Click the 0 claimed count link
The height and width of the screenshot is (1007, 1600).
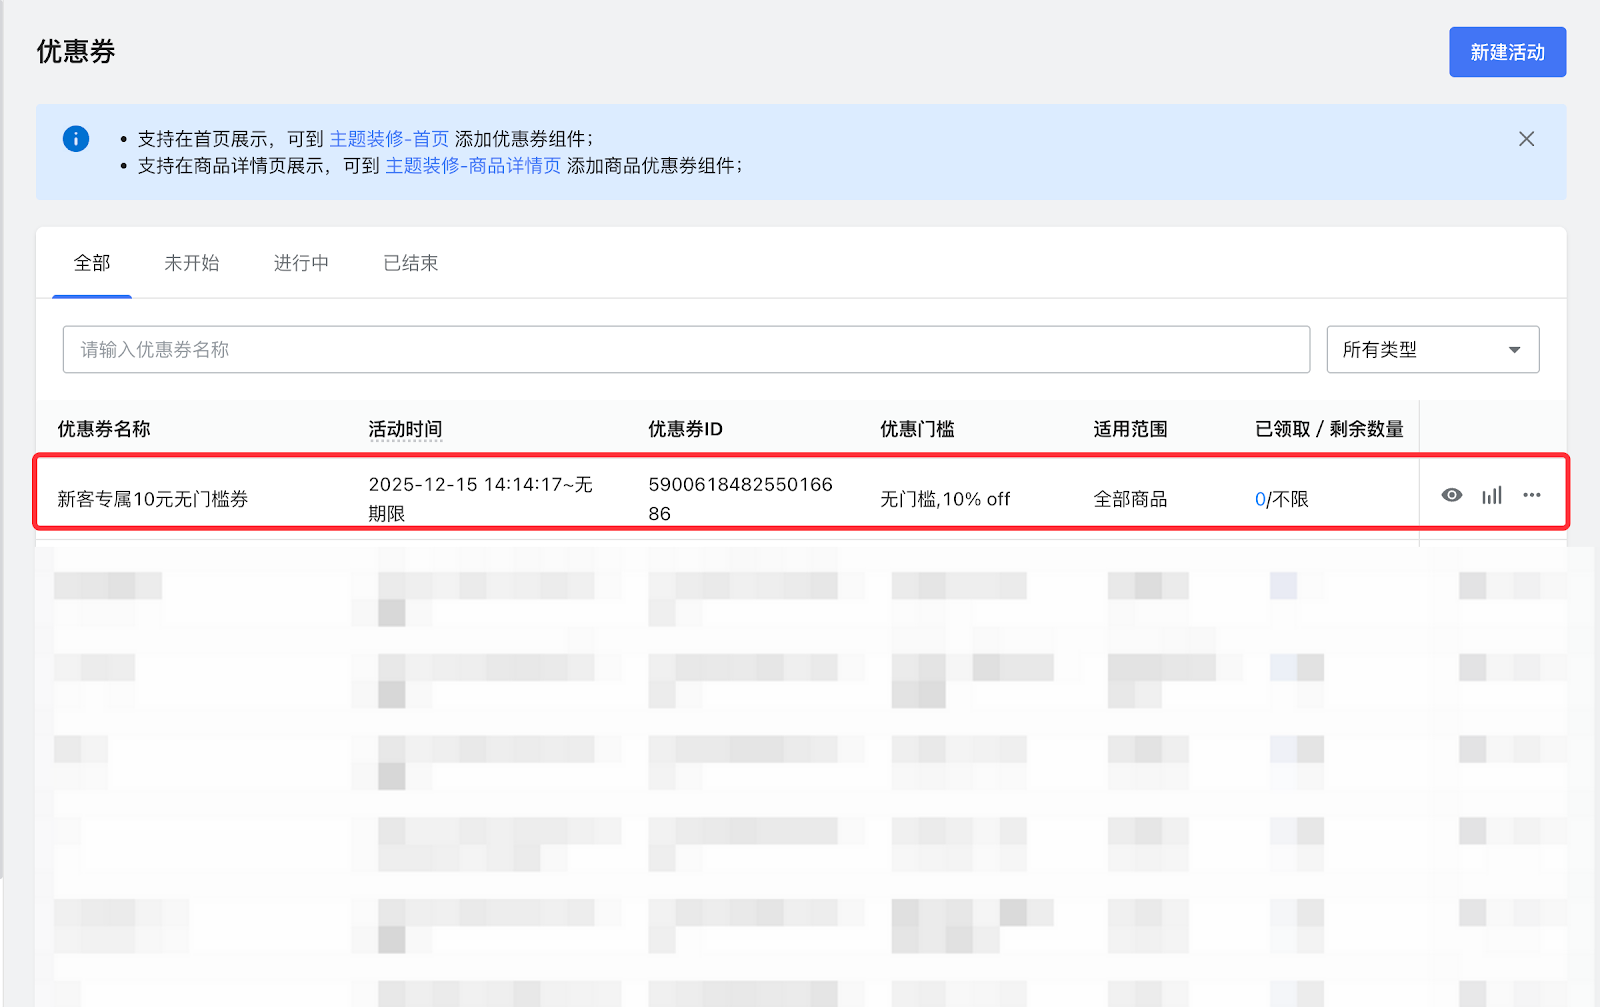pyautogui.click(x=1260, y=499)
